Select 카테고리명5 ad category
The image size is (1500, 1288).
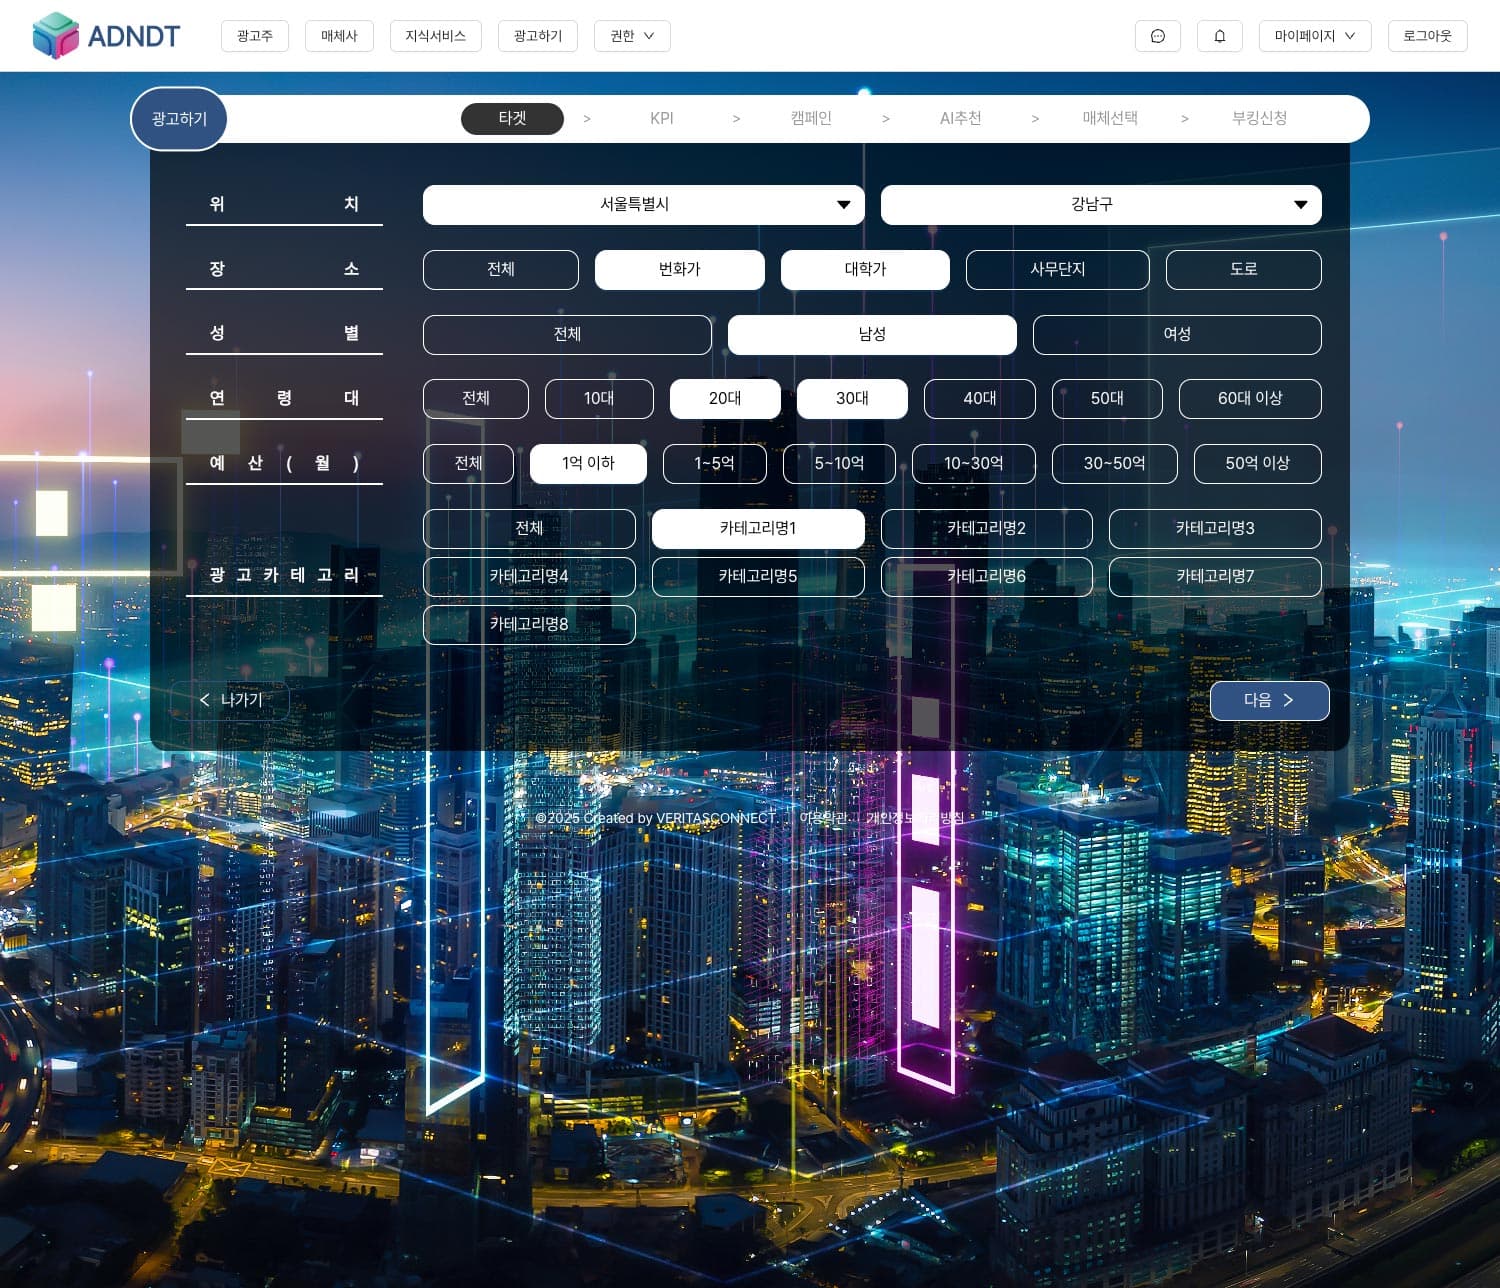point(757,576)
